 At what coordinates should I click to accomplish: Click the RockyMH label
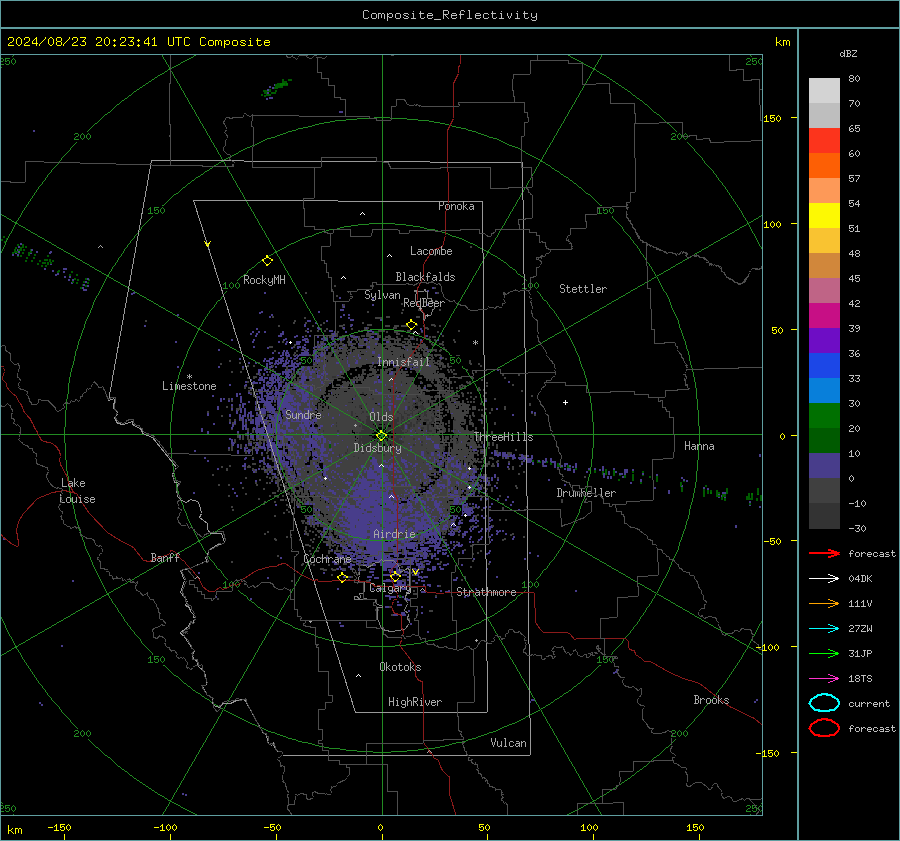tap(264, 280)
